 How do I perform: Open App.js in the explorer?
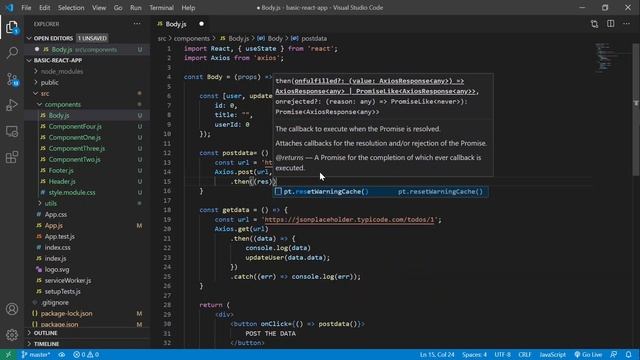coord(53,225)
